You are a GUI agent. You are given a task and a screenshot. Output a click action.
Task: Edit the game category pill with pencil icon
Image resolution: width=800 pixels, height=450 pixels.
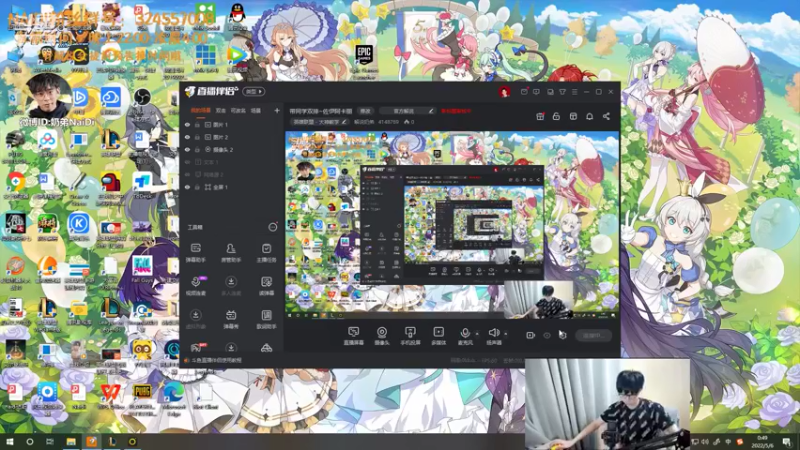point(320,122)
